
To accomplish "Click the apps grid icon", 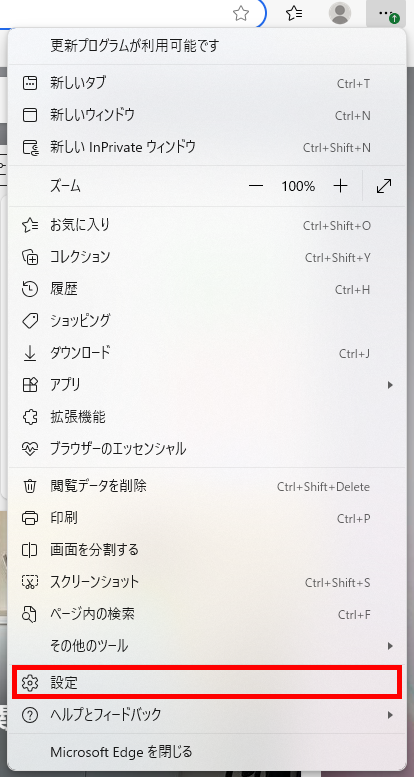I will click(30, 385).
